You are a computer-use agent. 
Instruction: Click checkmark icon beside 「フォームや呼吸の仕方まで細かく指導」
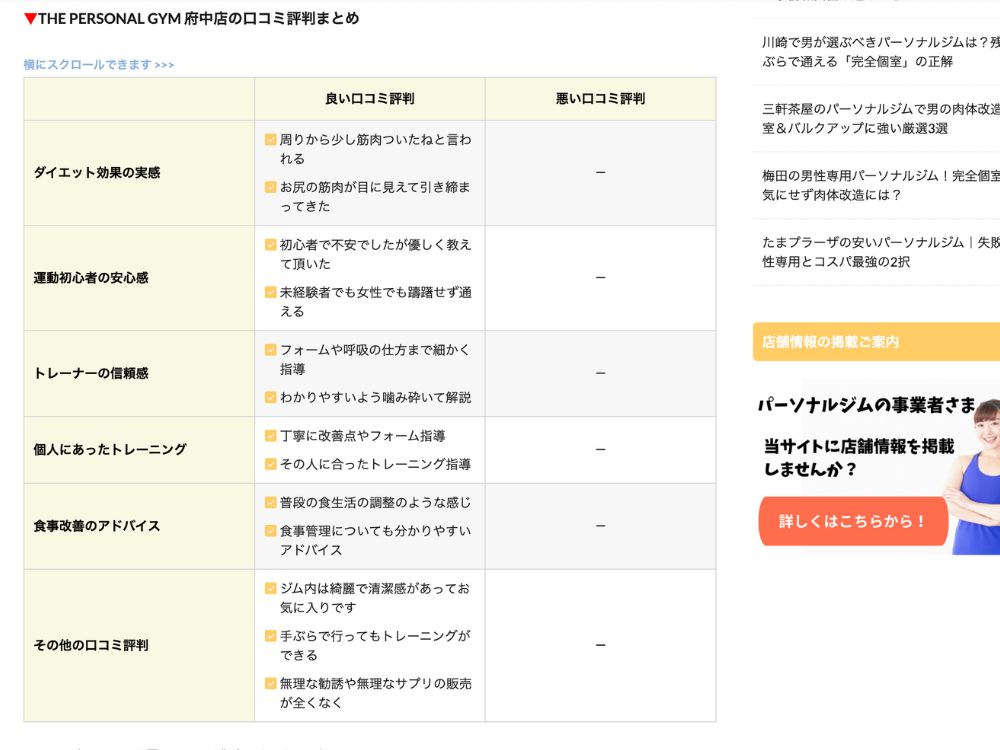pos(268,350)
